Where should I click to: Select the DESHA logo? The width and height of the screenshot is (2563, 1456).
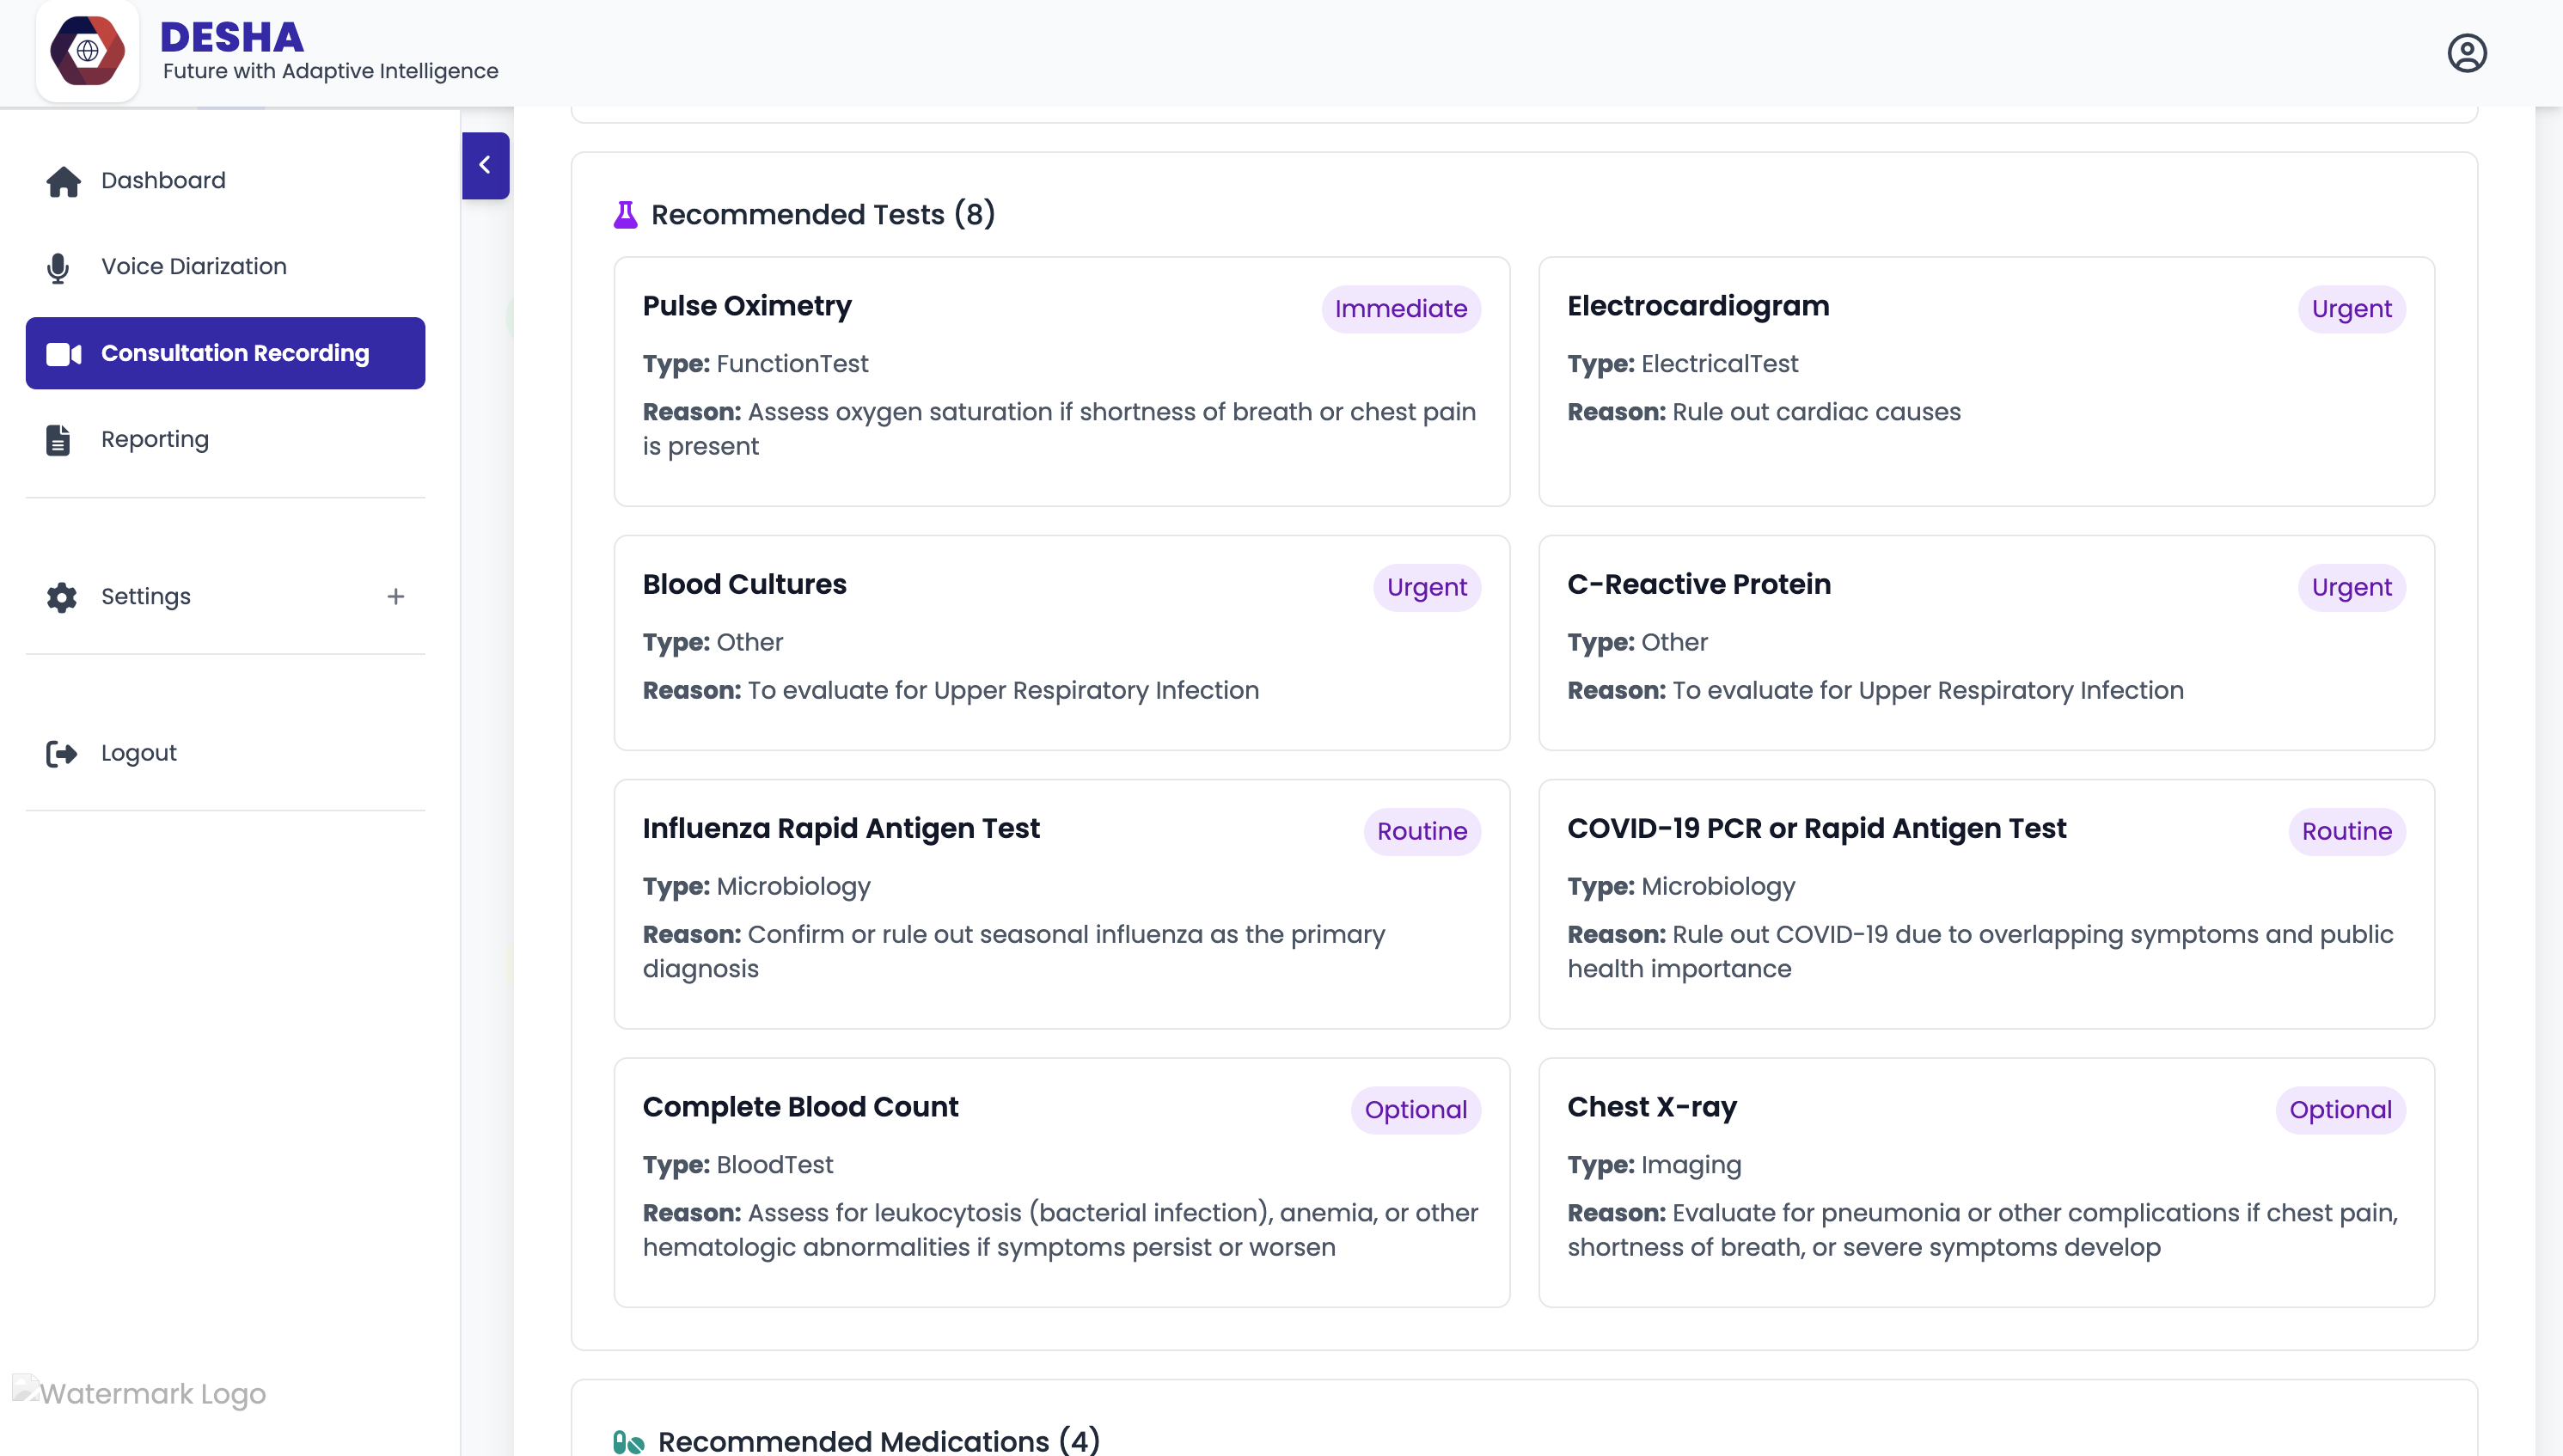[88, 51]
